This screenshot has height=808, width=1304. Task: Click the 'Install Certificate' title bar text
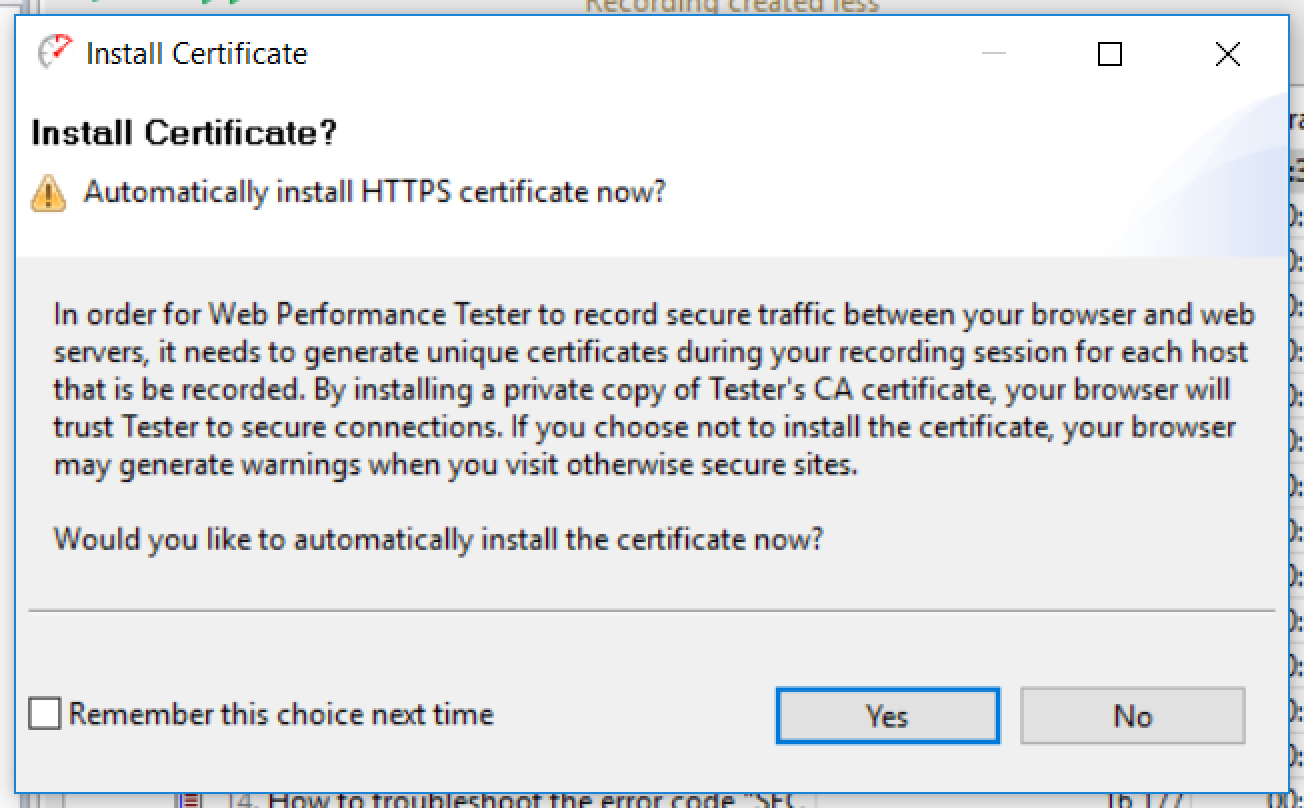coord(197,53)
